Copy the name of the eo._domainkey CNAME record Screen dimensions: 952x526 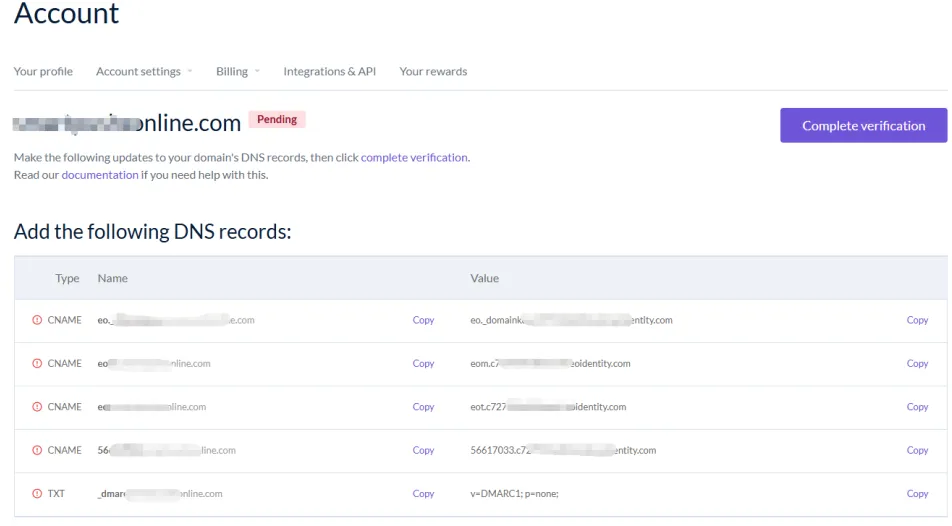(423, 320)
